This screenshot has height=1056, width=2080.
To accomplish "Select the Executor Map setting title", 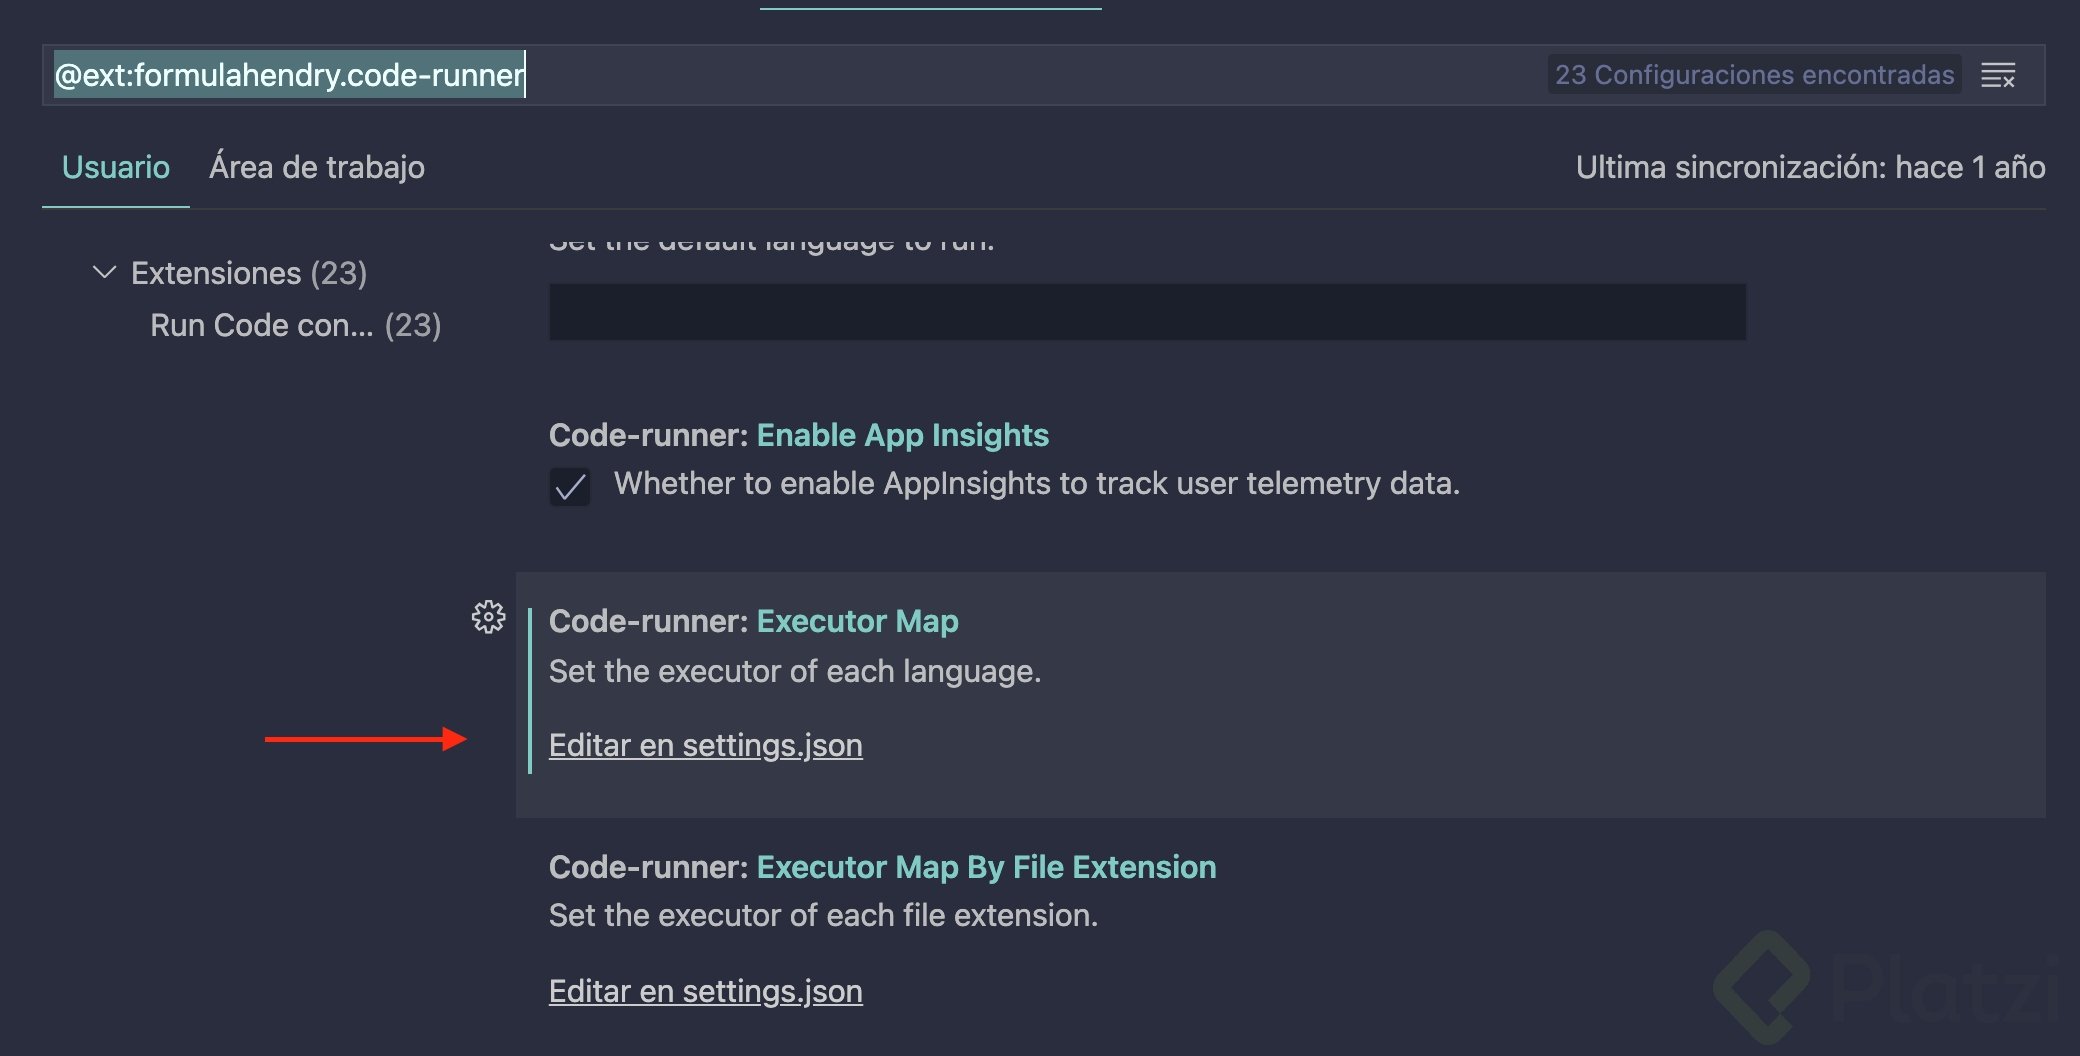I will tap(857, 621).
